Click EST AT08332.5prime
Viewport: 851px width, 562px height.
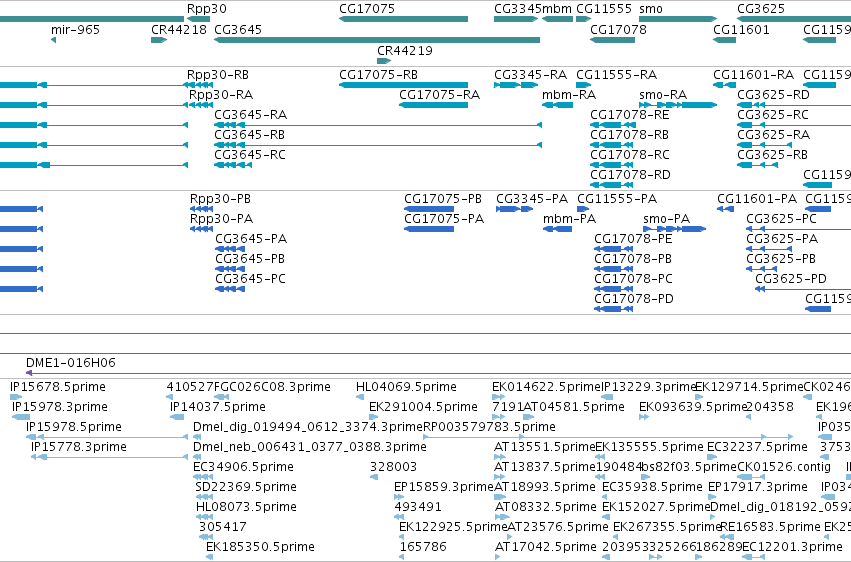545,508
